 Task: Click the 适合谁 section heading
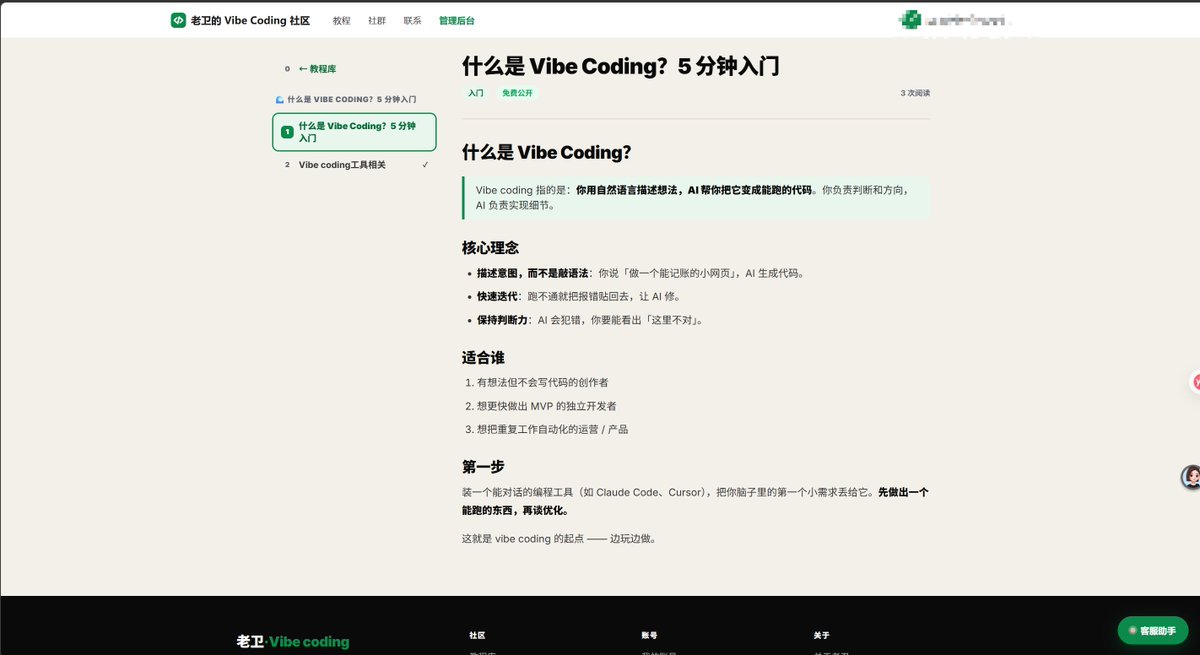click(x=483, y=357)
